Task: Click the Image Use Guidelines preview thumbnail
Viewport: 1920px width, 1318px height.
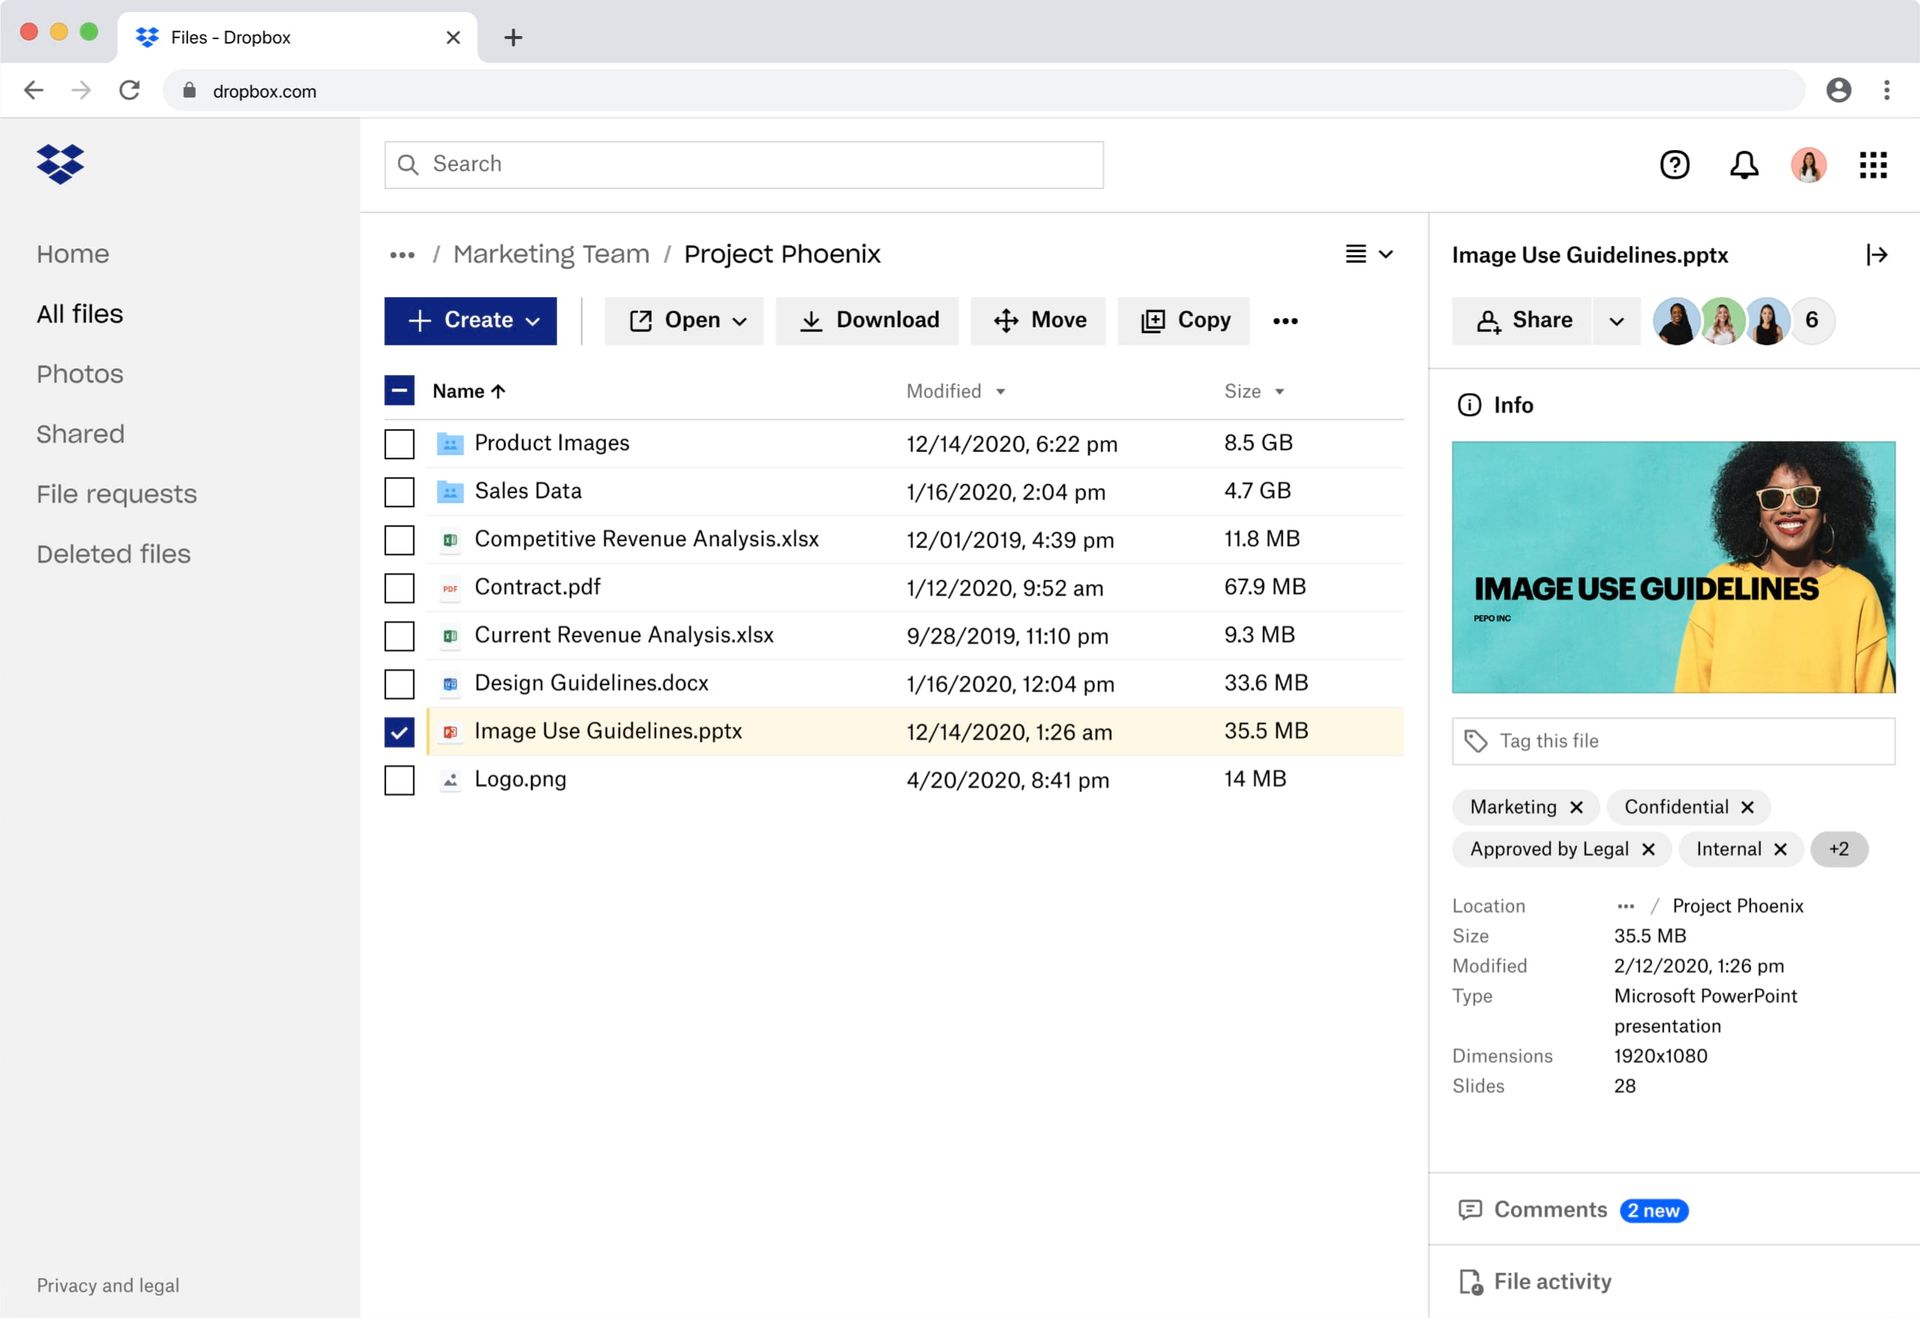Action: click(1673, 567)
